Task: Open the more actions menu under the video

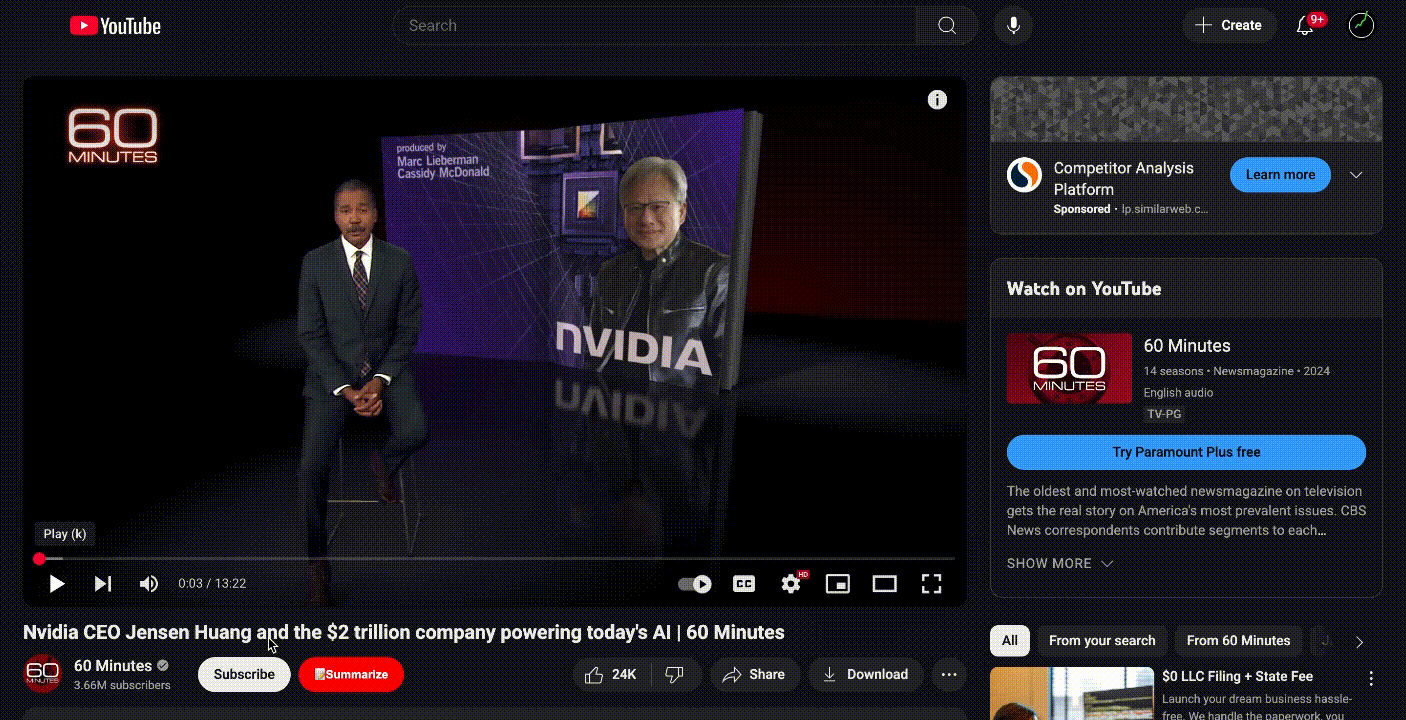Action: [948, 674]
